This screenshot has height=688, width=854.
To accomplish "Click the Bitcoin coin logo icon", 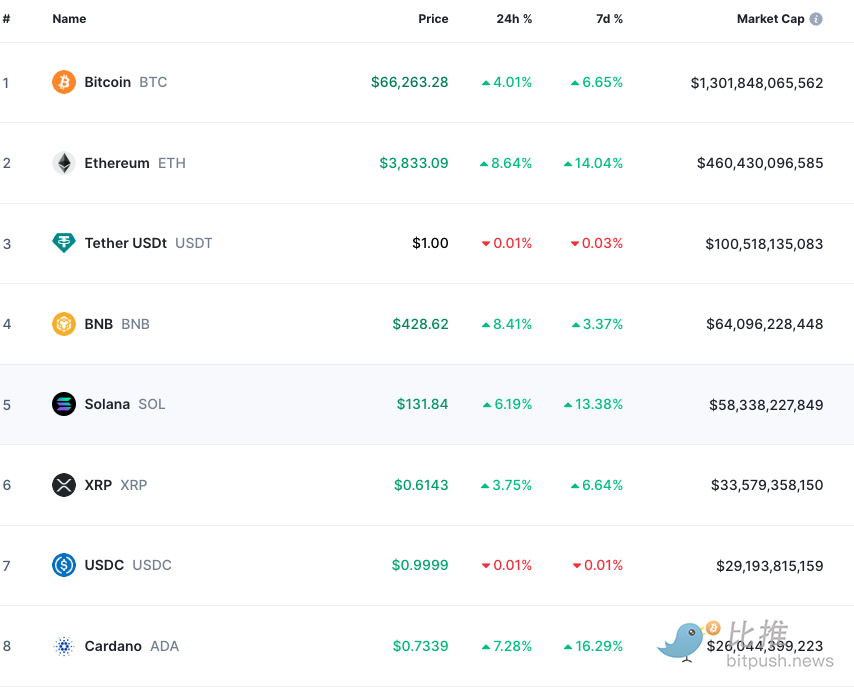I will [x=64, y=82].
